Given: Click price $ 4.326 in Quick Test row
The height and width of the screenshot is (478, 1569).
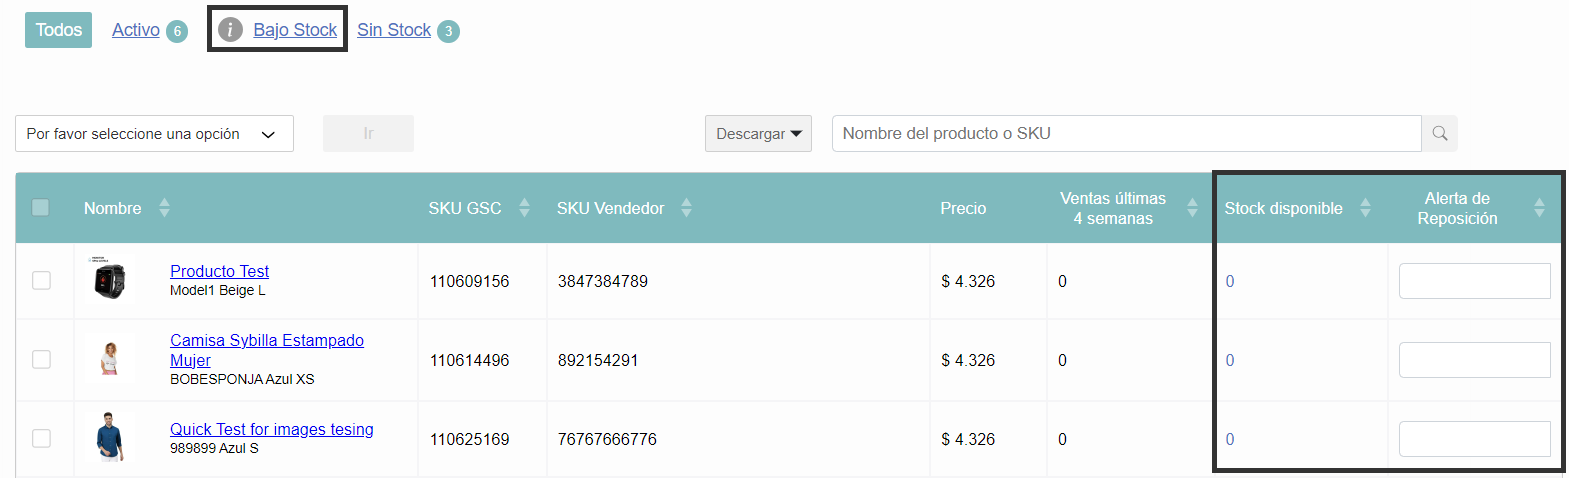Looking at the screenshot, I should point(968,439).
